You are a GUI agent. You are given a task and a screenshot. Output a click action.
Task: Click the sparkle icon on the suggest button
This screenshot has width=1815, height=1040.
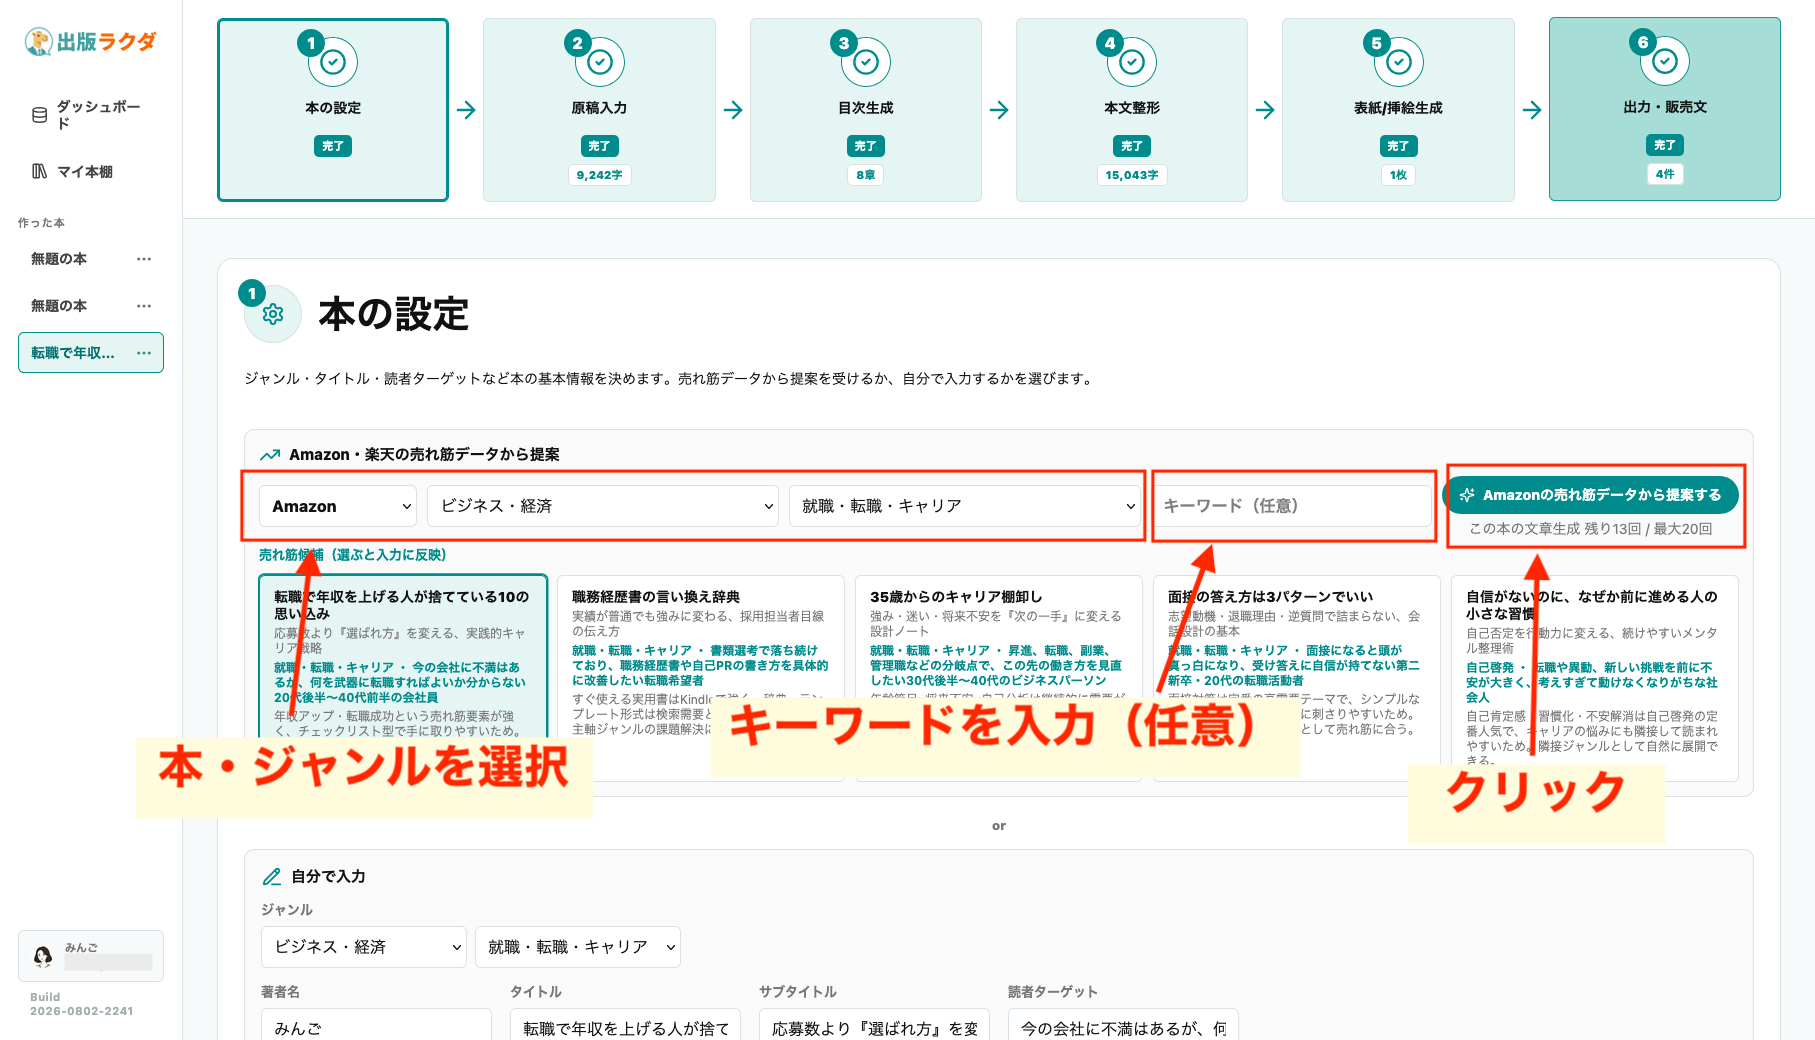[x=1467, y=495]
